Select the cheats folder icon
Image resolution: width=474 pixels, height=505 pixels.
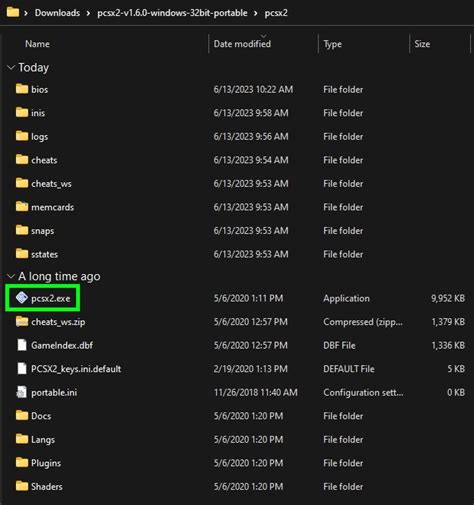22,160
